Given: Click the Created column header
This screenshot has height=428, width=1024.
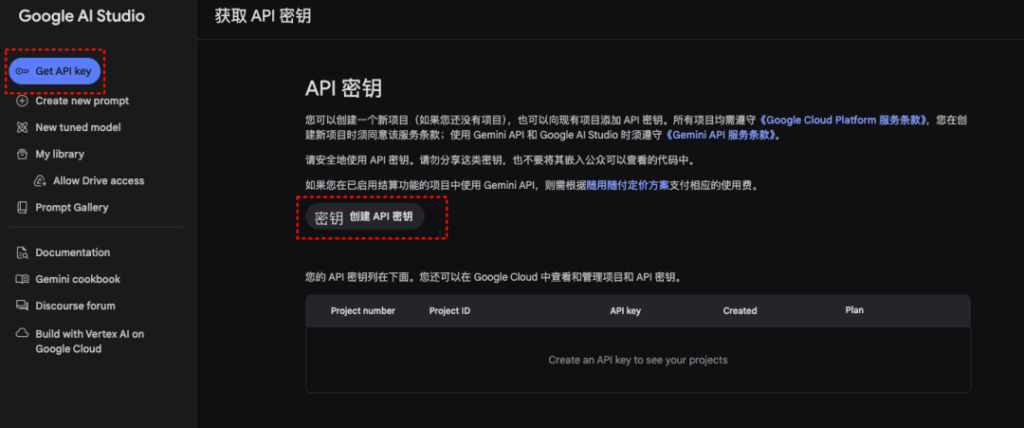Looking at the screenshot, I should click(740, 311).
